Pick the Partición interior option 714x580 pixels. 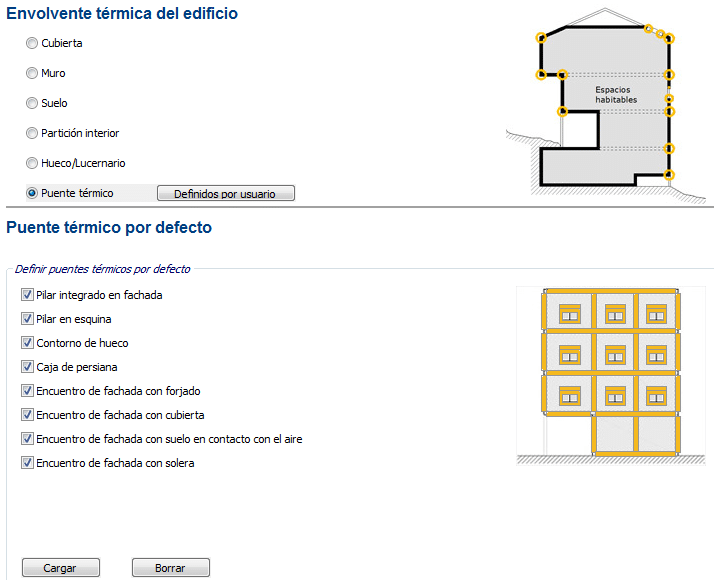(32, 134)
